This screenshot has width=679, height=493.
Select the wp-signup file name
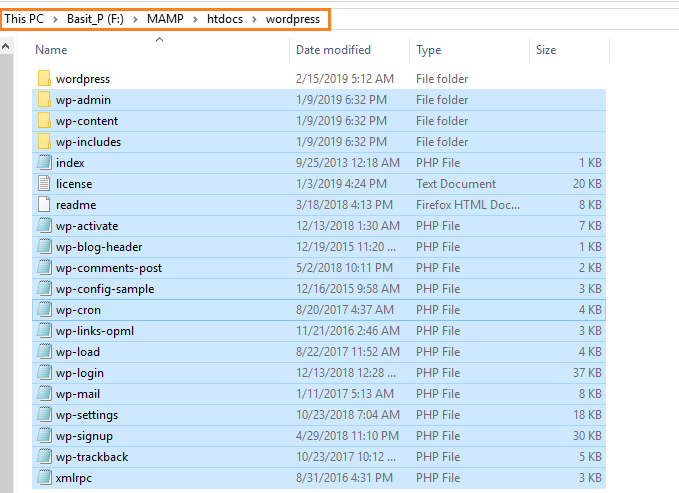pos(84,436)
